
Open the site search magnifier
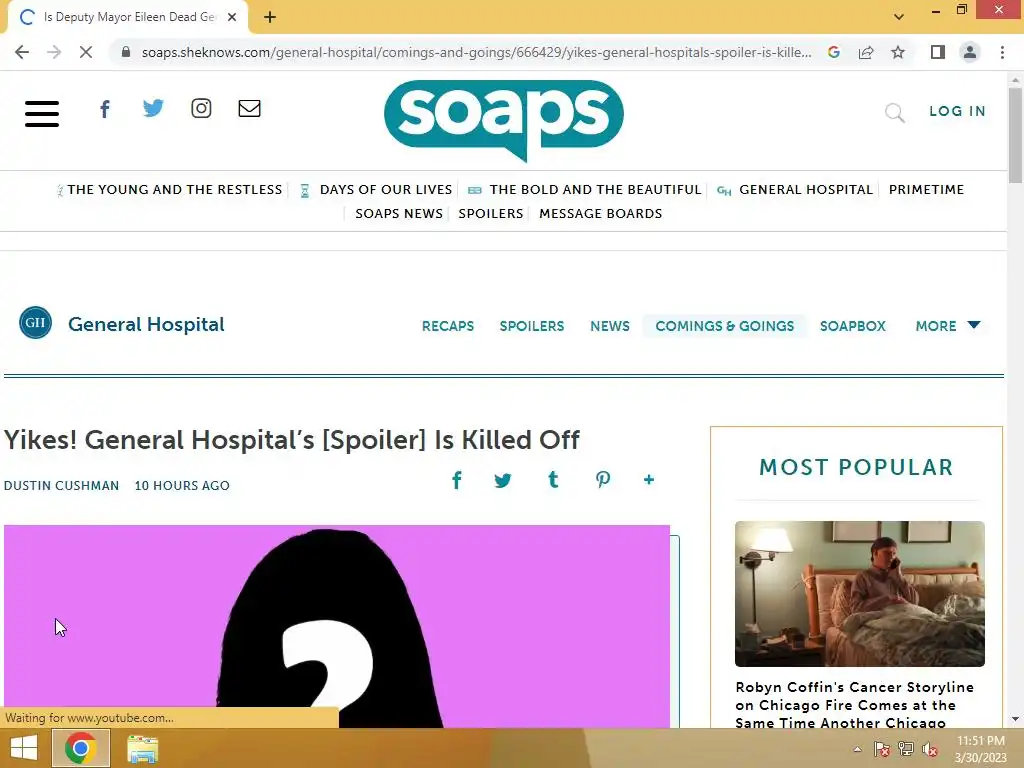(895, 113)
